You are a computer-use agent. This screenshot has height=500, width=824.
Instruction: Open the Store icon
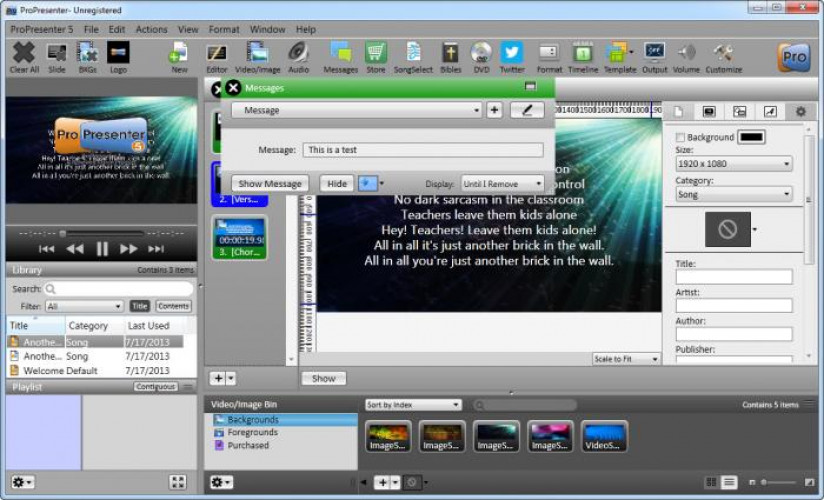click(x=376, y=57)
